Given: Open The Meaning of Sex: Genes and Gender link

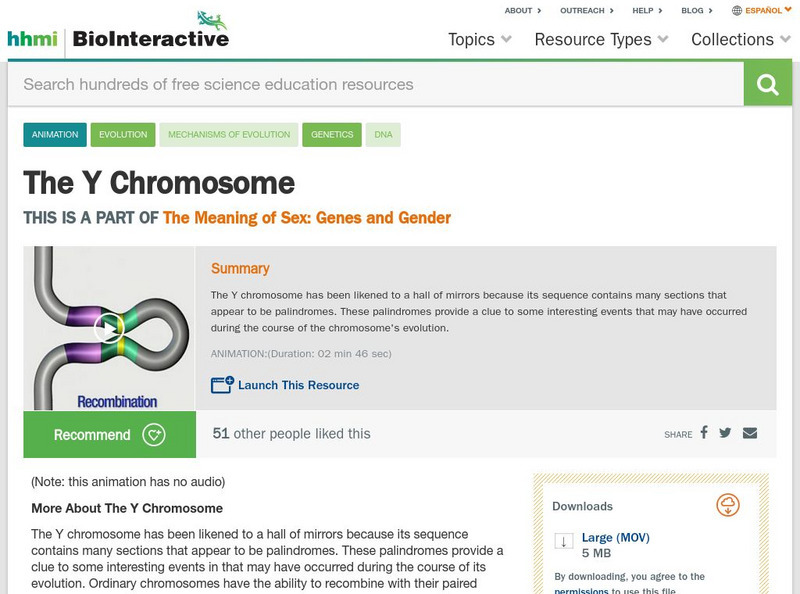Looking at the screenshot, I should (x=307, y=218).
